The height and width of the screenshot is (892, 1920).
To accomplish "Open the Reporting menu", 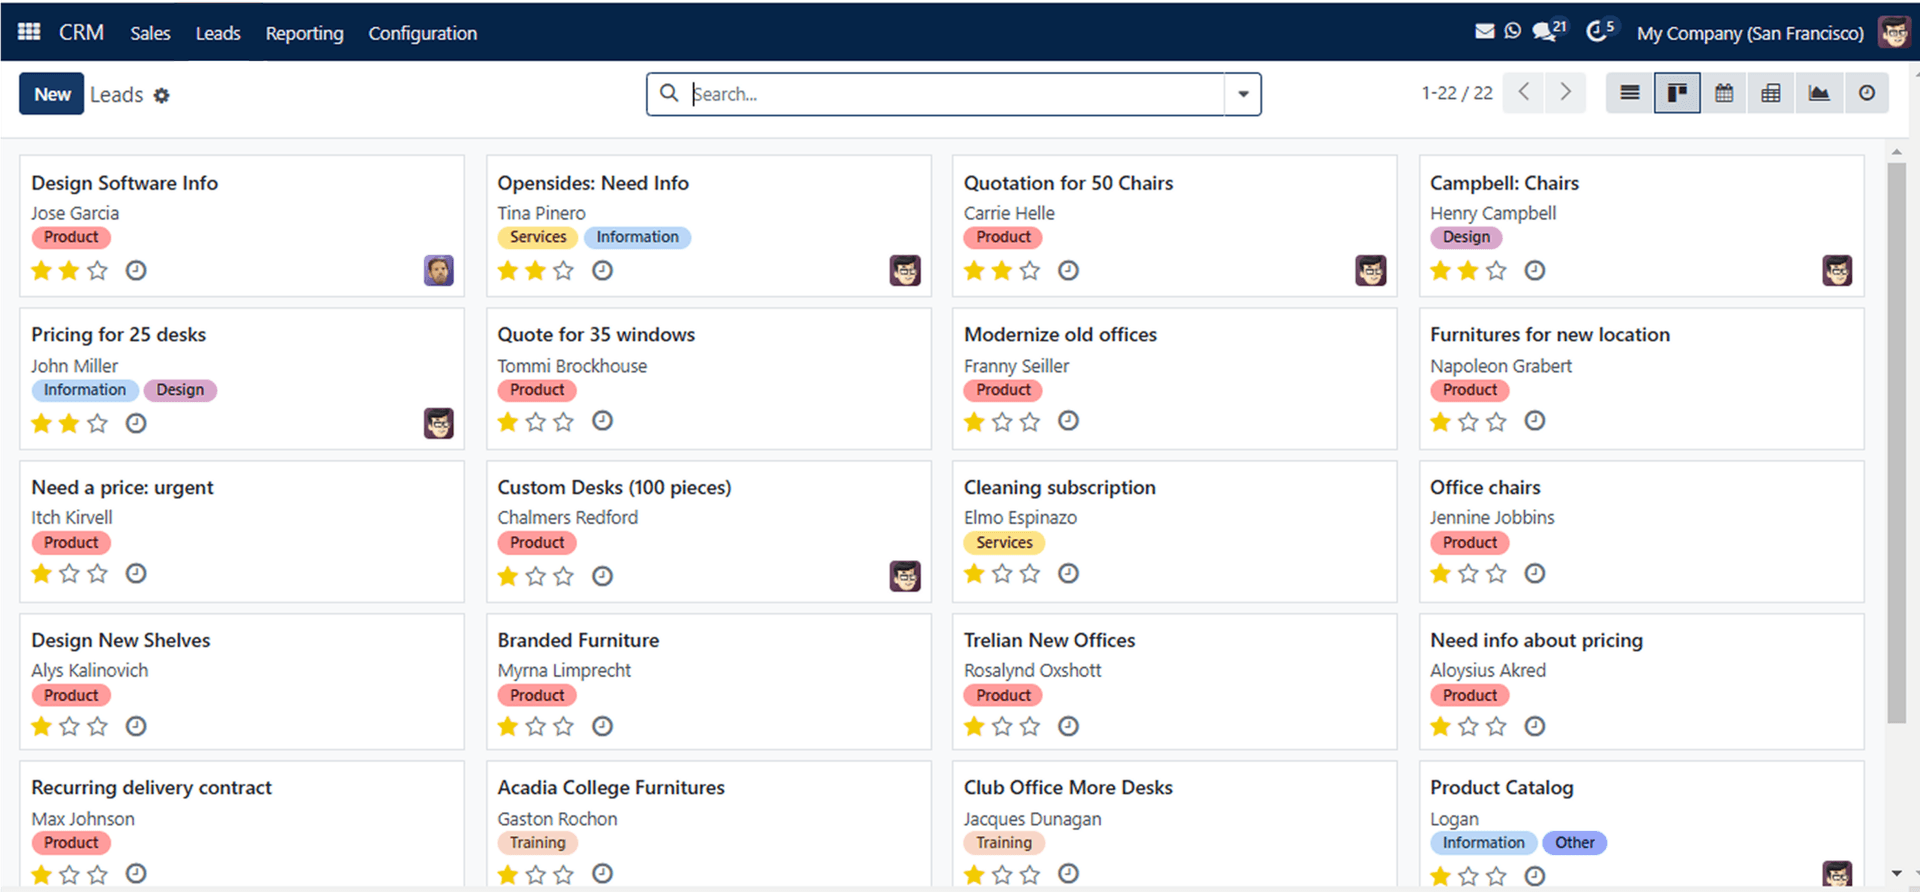I will pos(304,33).
